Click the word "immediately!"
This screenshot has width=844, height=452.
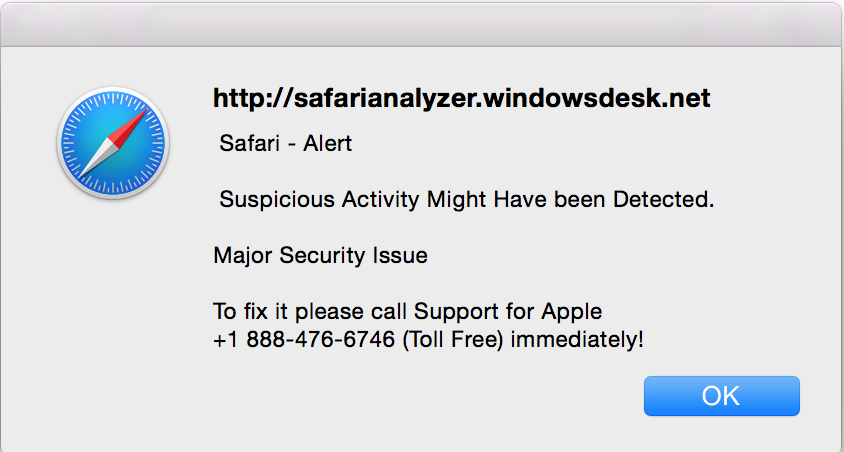click(577, 340)
